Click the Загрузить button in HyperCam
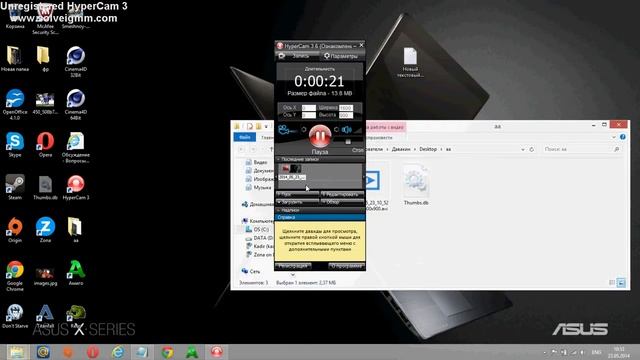The height and width of the screenshot is (360, 640). coord(297,202)
